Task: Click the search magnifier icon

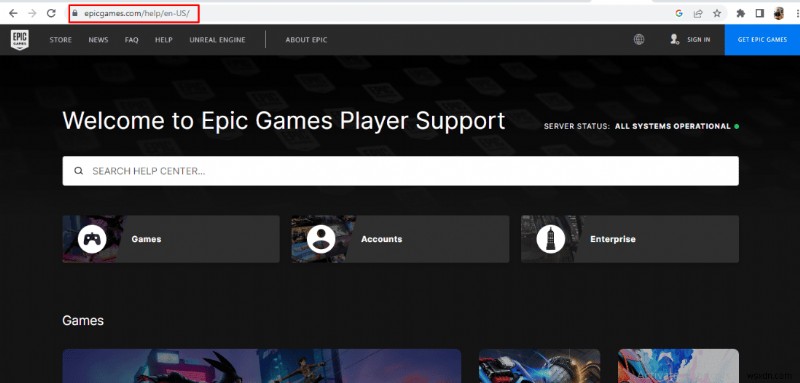Action: tap(79, 171)
